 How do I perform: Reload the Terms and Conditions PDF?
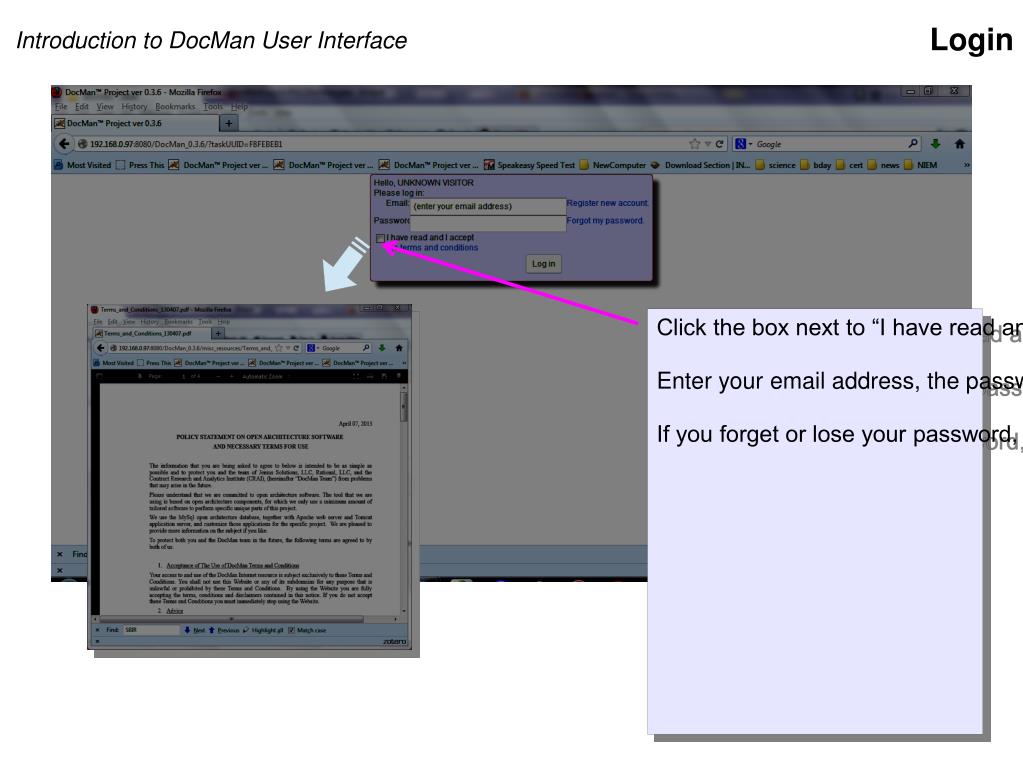296,348
